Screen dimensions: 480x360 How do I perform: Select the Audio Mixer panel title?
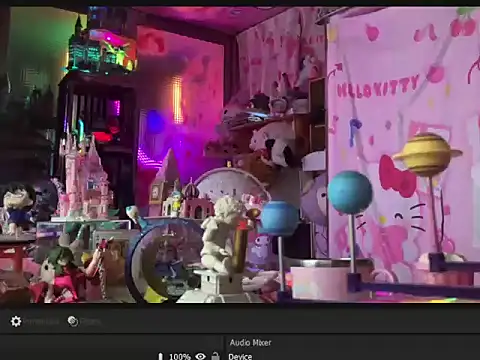pos(250,343)
